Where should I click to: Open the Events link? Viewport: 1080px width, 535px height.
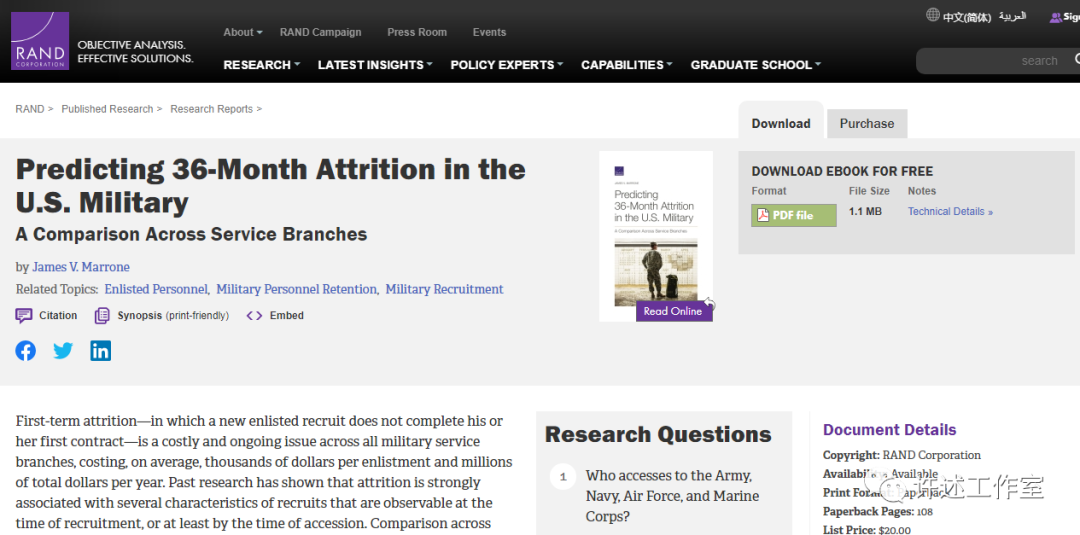tap(489, 32)
